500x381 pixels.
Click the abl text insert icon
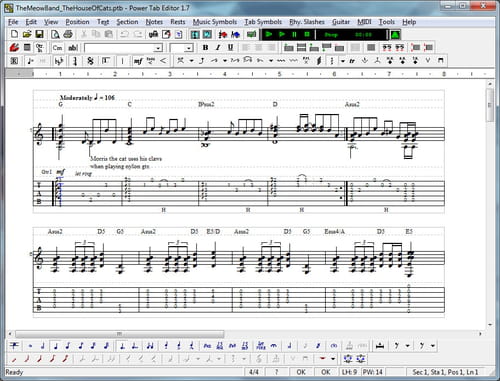73,48
